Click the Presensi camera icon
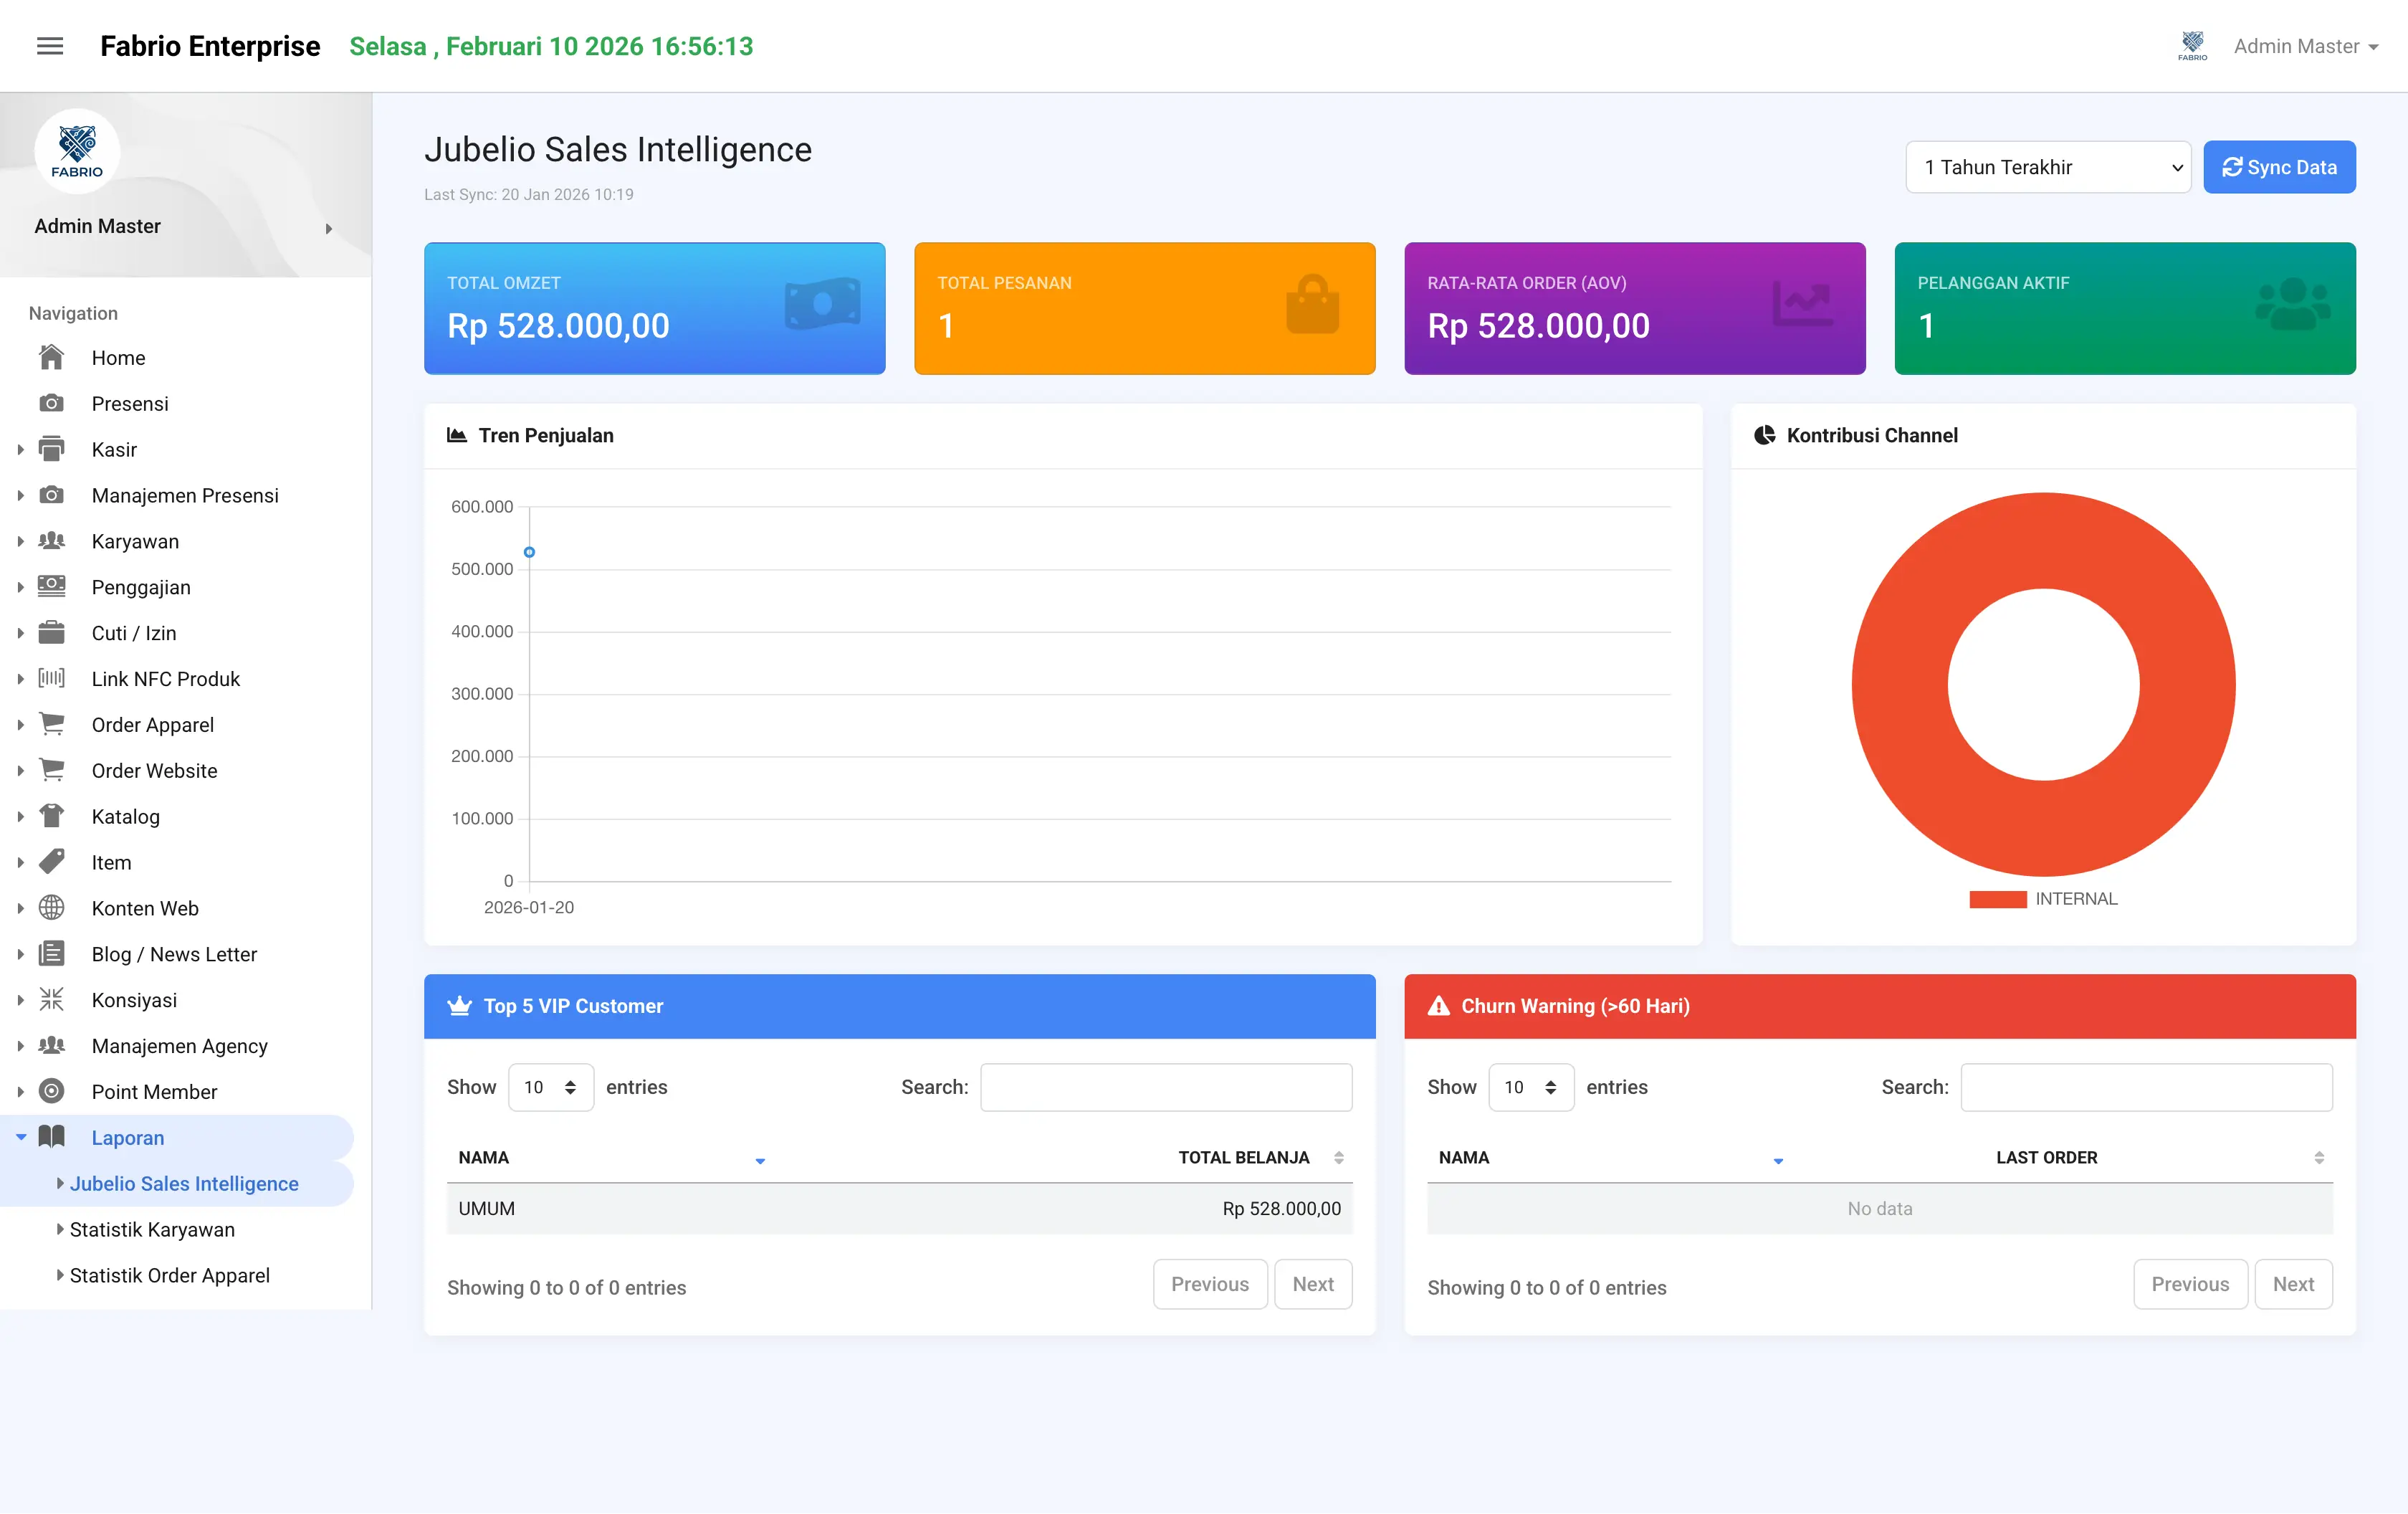Viewport: 2408px width, 1514px height. (51, 403)
